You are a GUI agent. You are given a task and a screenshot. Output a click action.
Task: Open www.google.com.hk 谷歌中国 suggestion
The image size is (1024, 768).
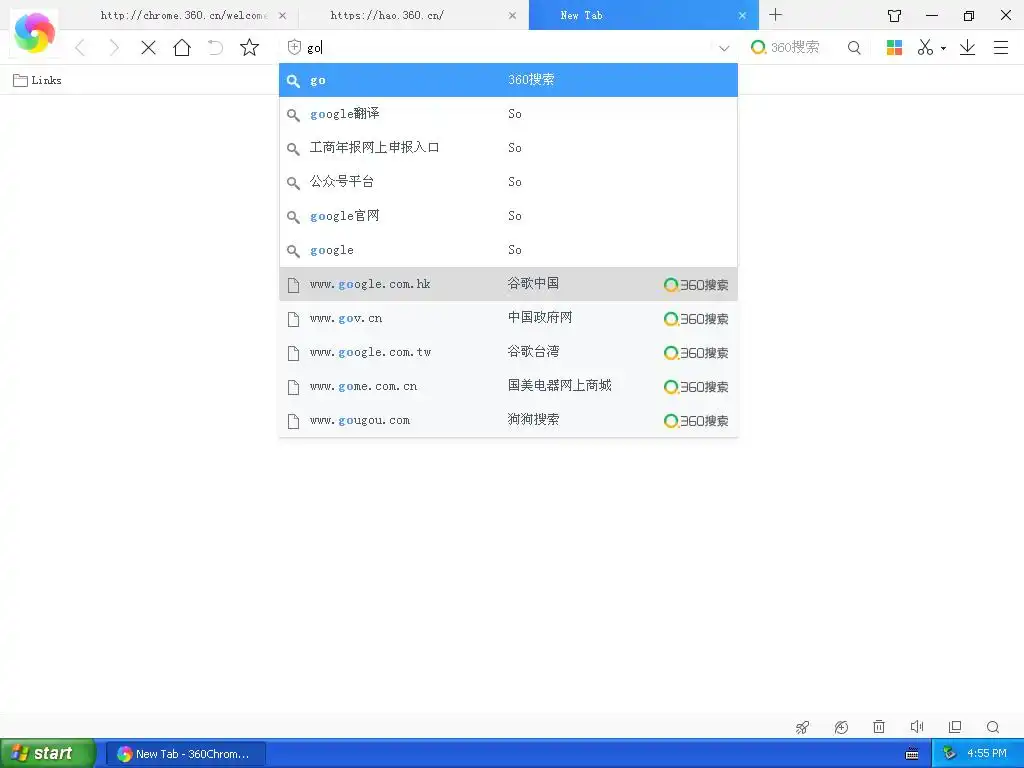pyautogui.click(x=508, y=284)
